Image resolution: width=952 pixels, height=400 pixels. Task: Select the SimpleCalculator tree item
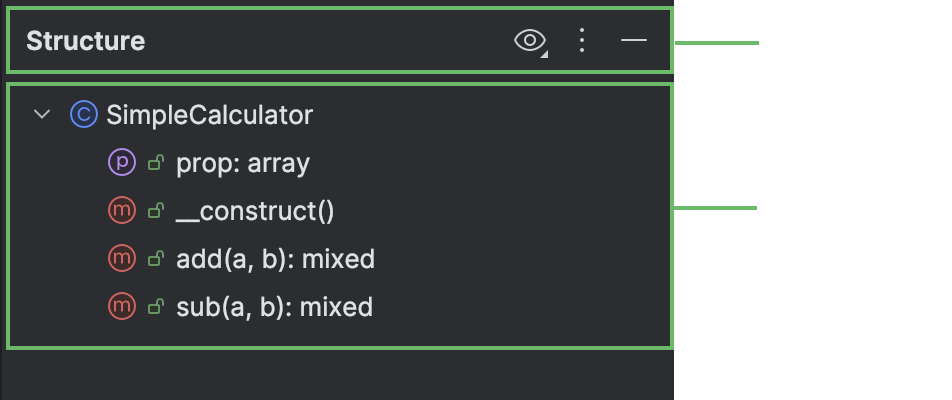point(209,115)
